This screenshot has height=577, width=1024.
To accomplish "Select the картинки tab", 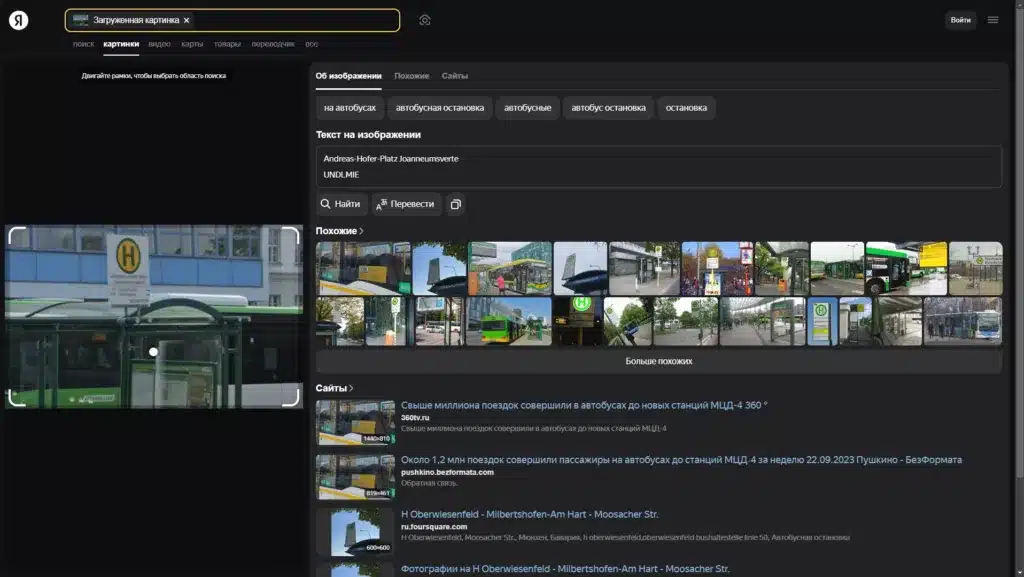I will tap(121, 44).
